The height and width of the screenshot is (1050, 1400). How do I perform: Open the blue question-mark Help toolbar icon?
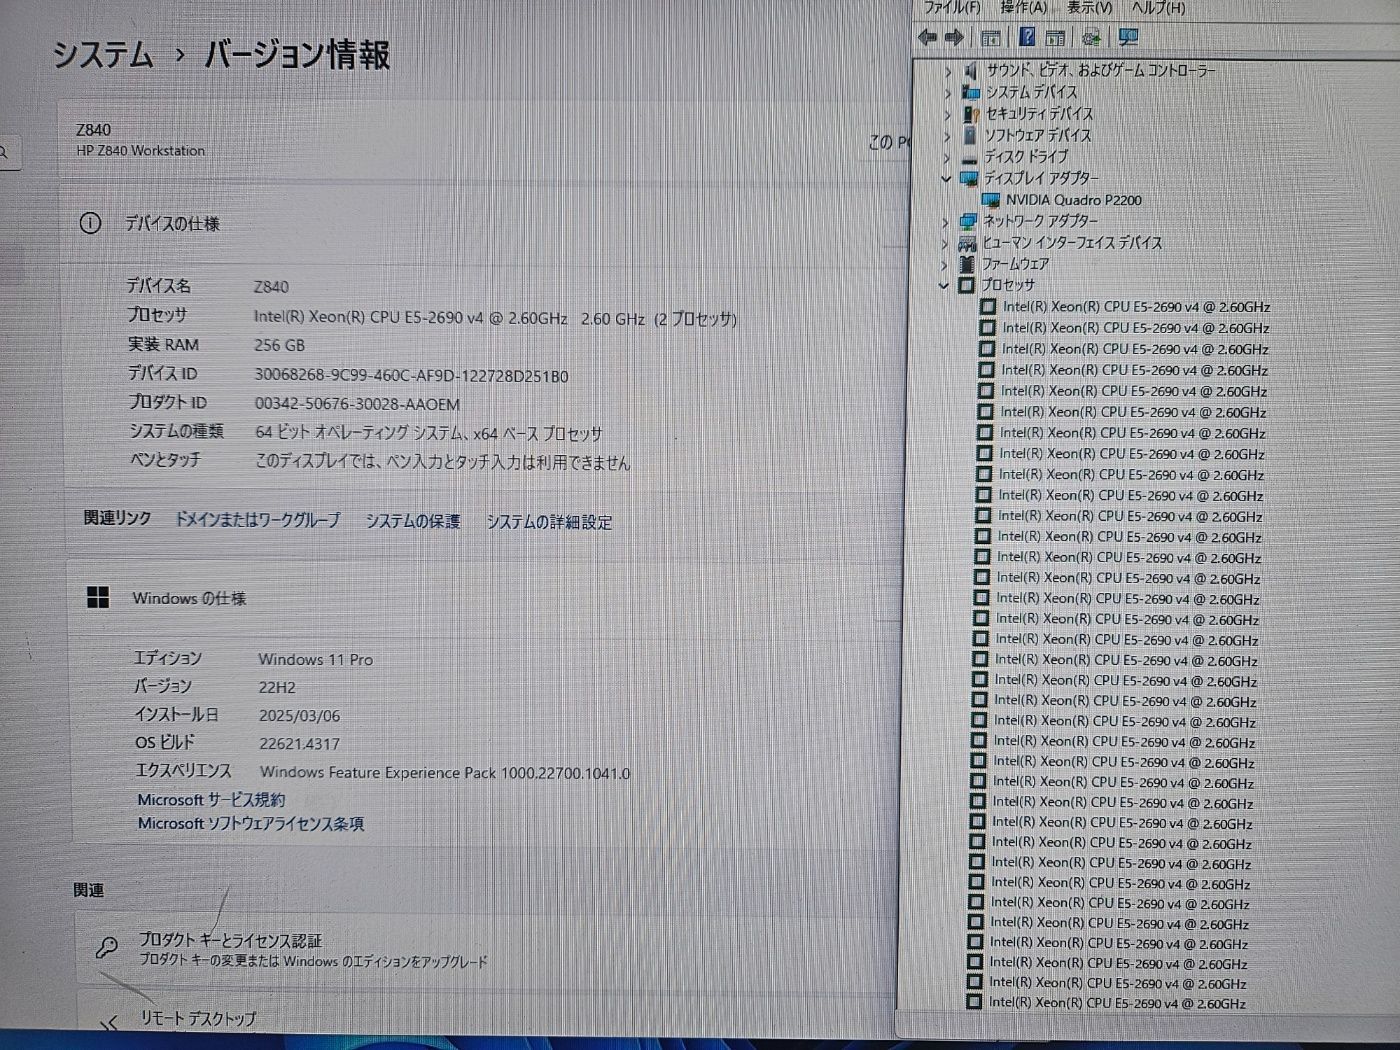1027,37
